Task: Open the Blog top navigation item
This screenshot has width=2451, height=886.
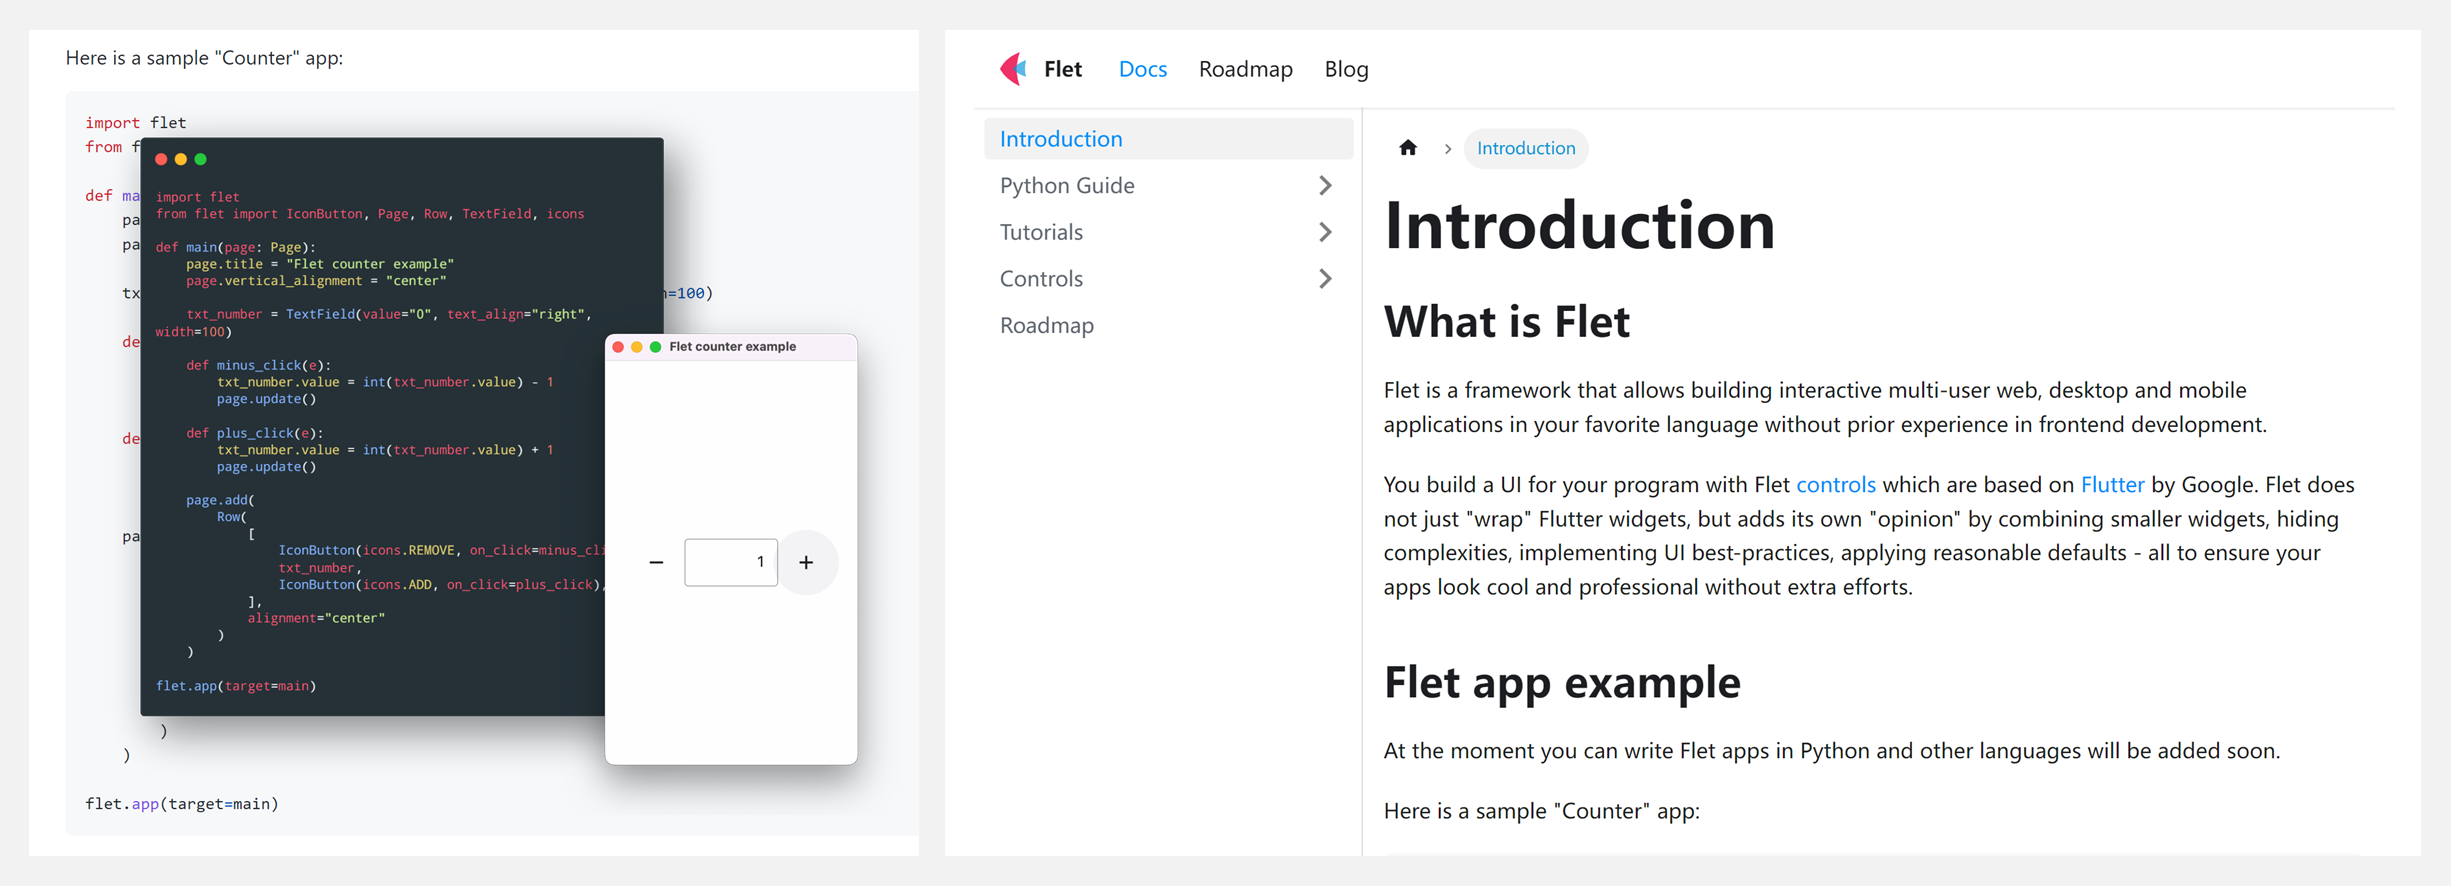Action: 1346,69
